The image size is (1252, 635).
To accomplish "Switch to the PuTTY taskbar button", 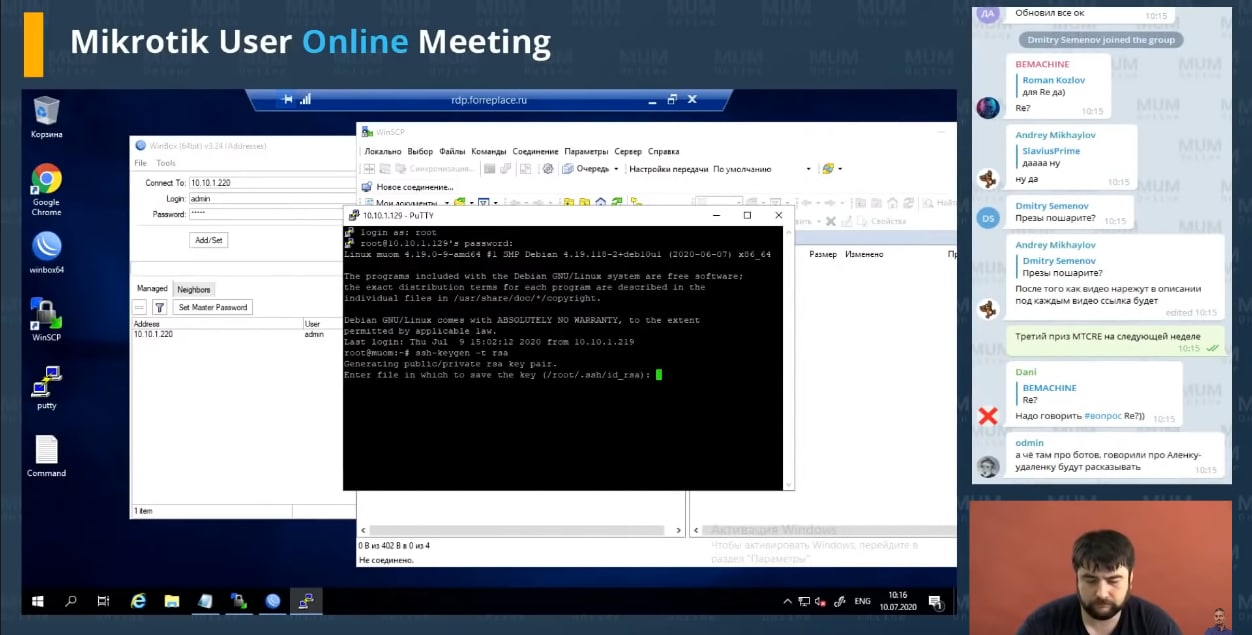I will pos(306,601).
